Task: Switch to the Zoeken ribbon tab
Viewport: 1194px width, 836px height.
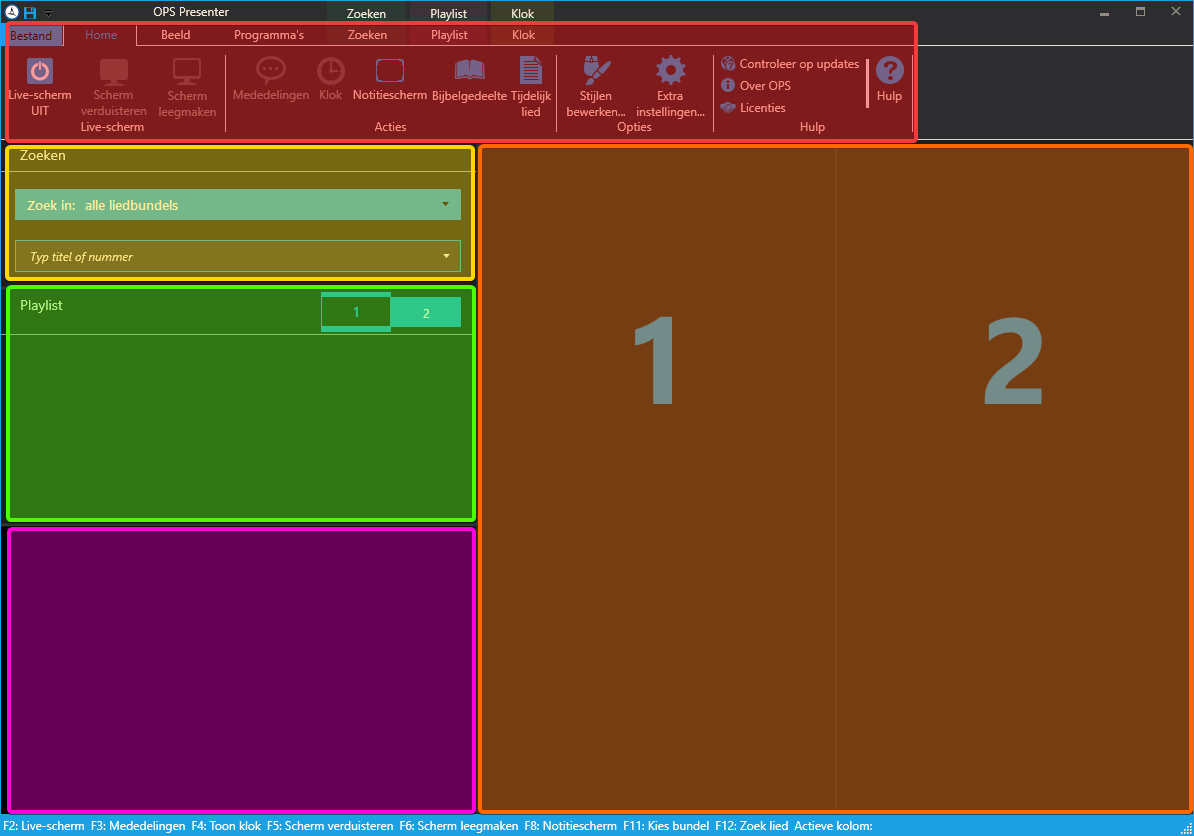Action: click(x=367, y=35)
